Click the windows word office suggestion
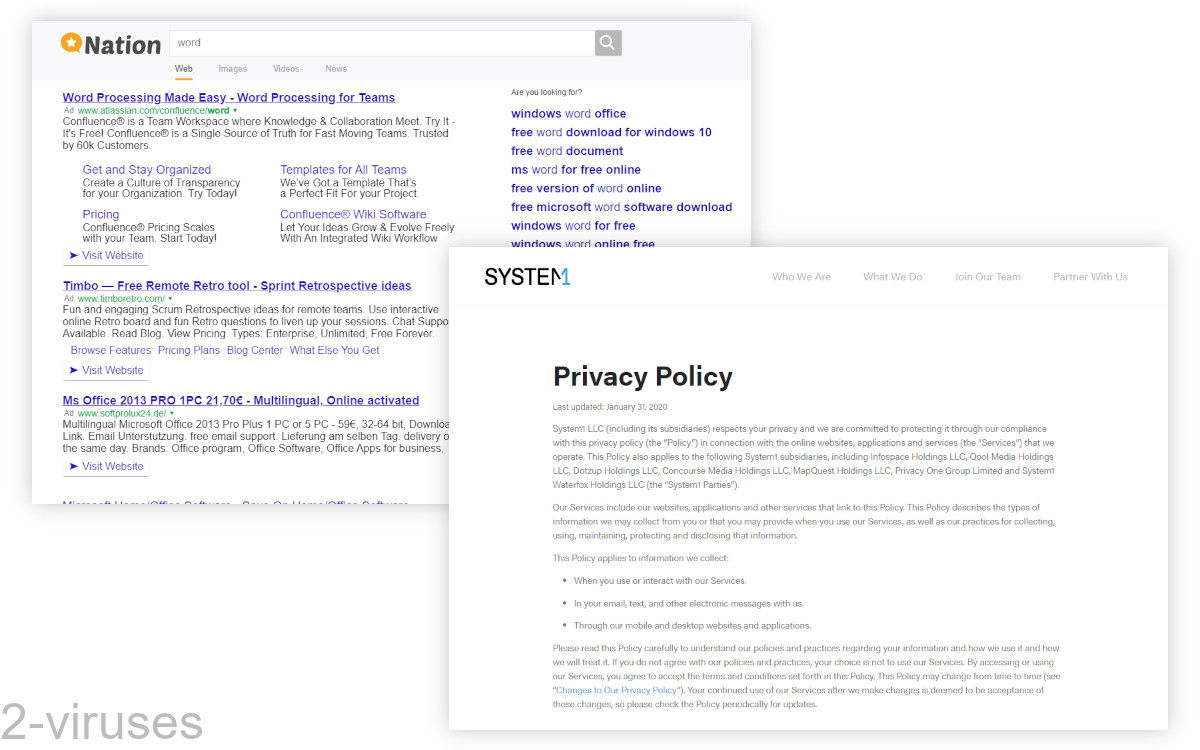 point(569,113)
